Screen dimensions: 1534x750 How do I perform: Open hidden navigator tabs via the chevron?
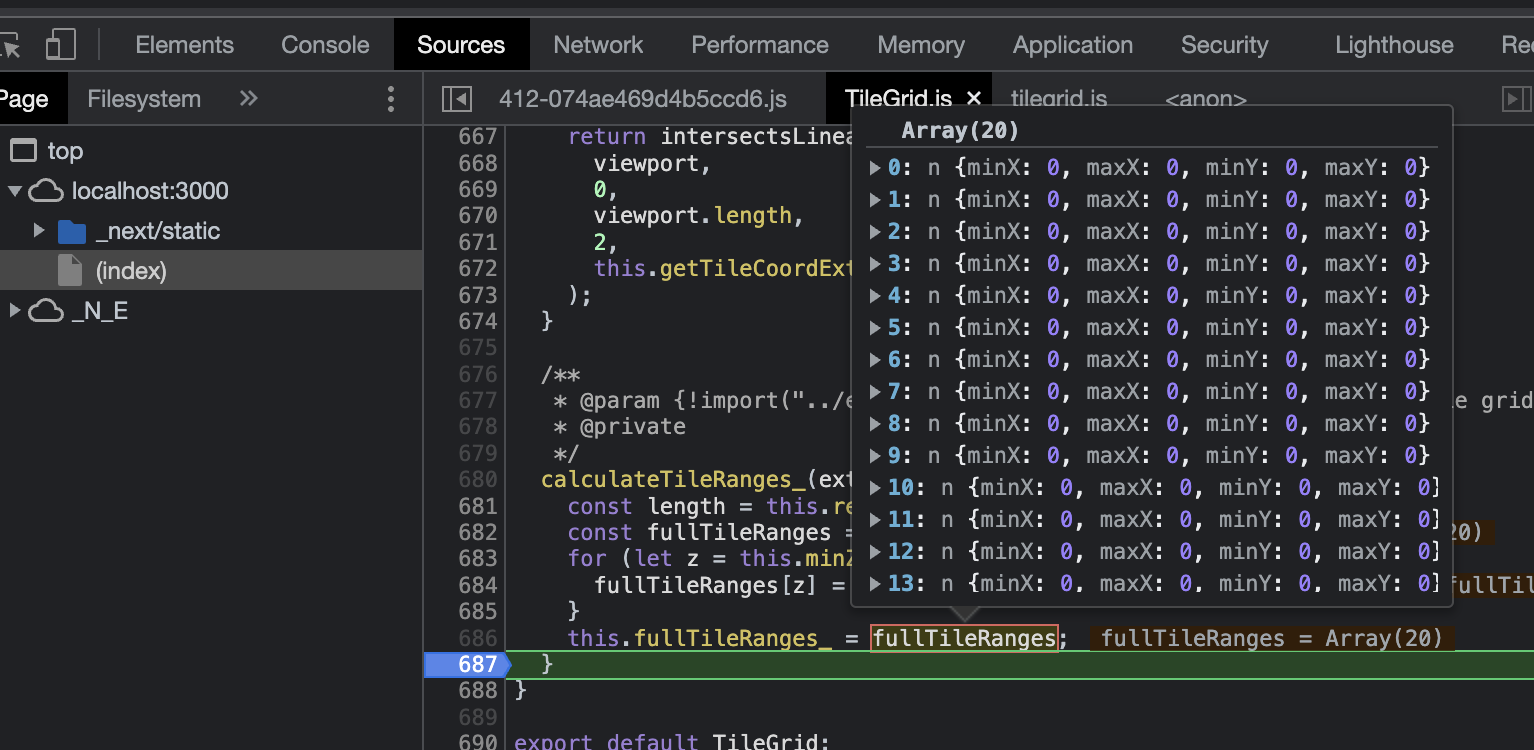point(247,98)
